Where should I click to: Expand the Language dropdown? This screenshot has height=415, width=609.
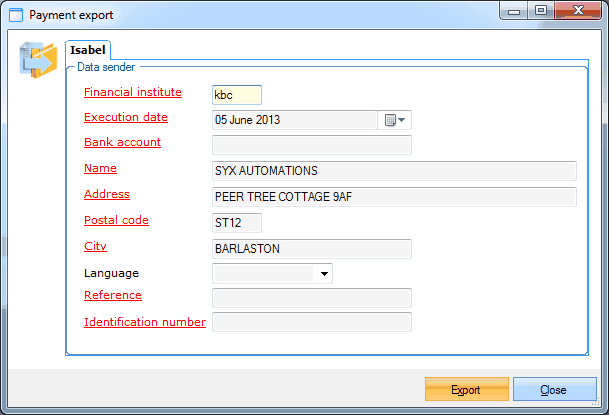pyautogui.click(x=324, y=273)
